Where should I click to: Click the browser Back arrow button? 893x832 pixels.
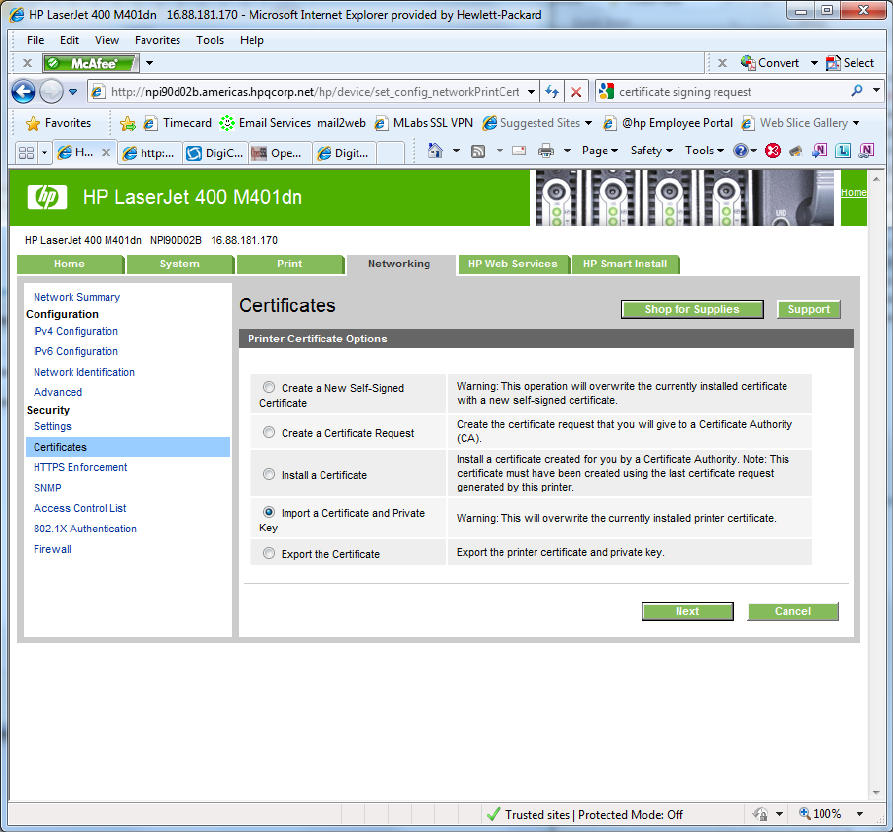(23, 92)
